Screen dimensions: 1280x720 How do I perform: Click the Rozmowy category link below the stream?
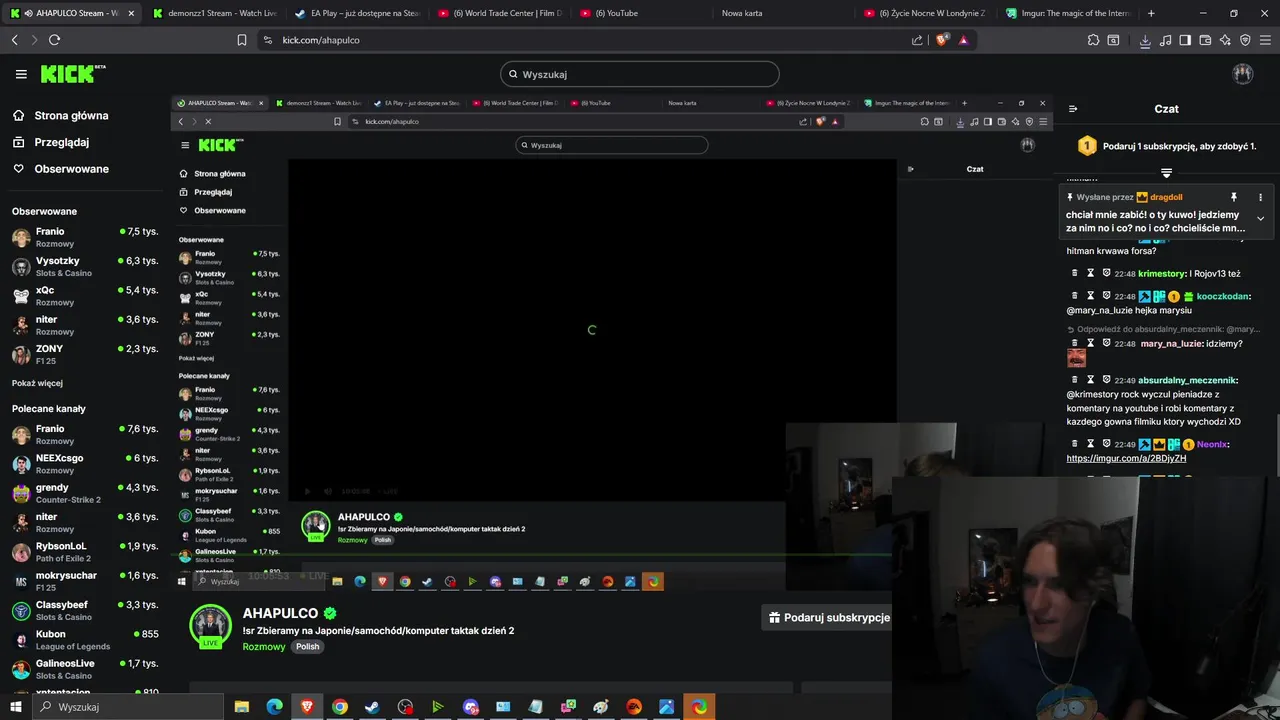click(x=264, y=647)
